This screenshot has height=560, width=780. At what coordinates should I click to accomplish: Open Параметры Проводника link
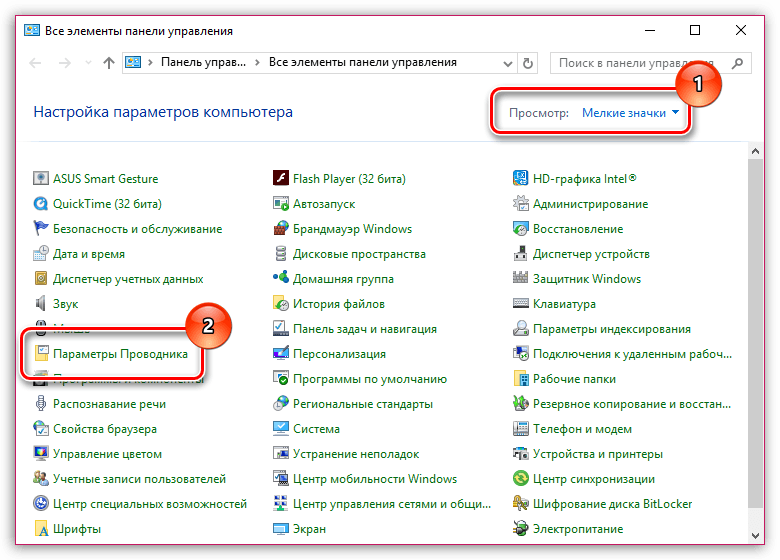pos(120,354)
